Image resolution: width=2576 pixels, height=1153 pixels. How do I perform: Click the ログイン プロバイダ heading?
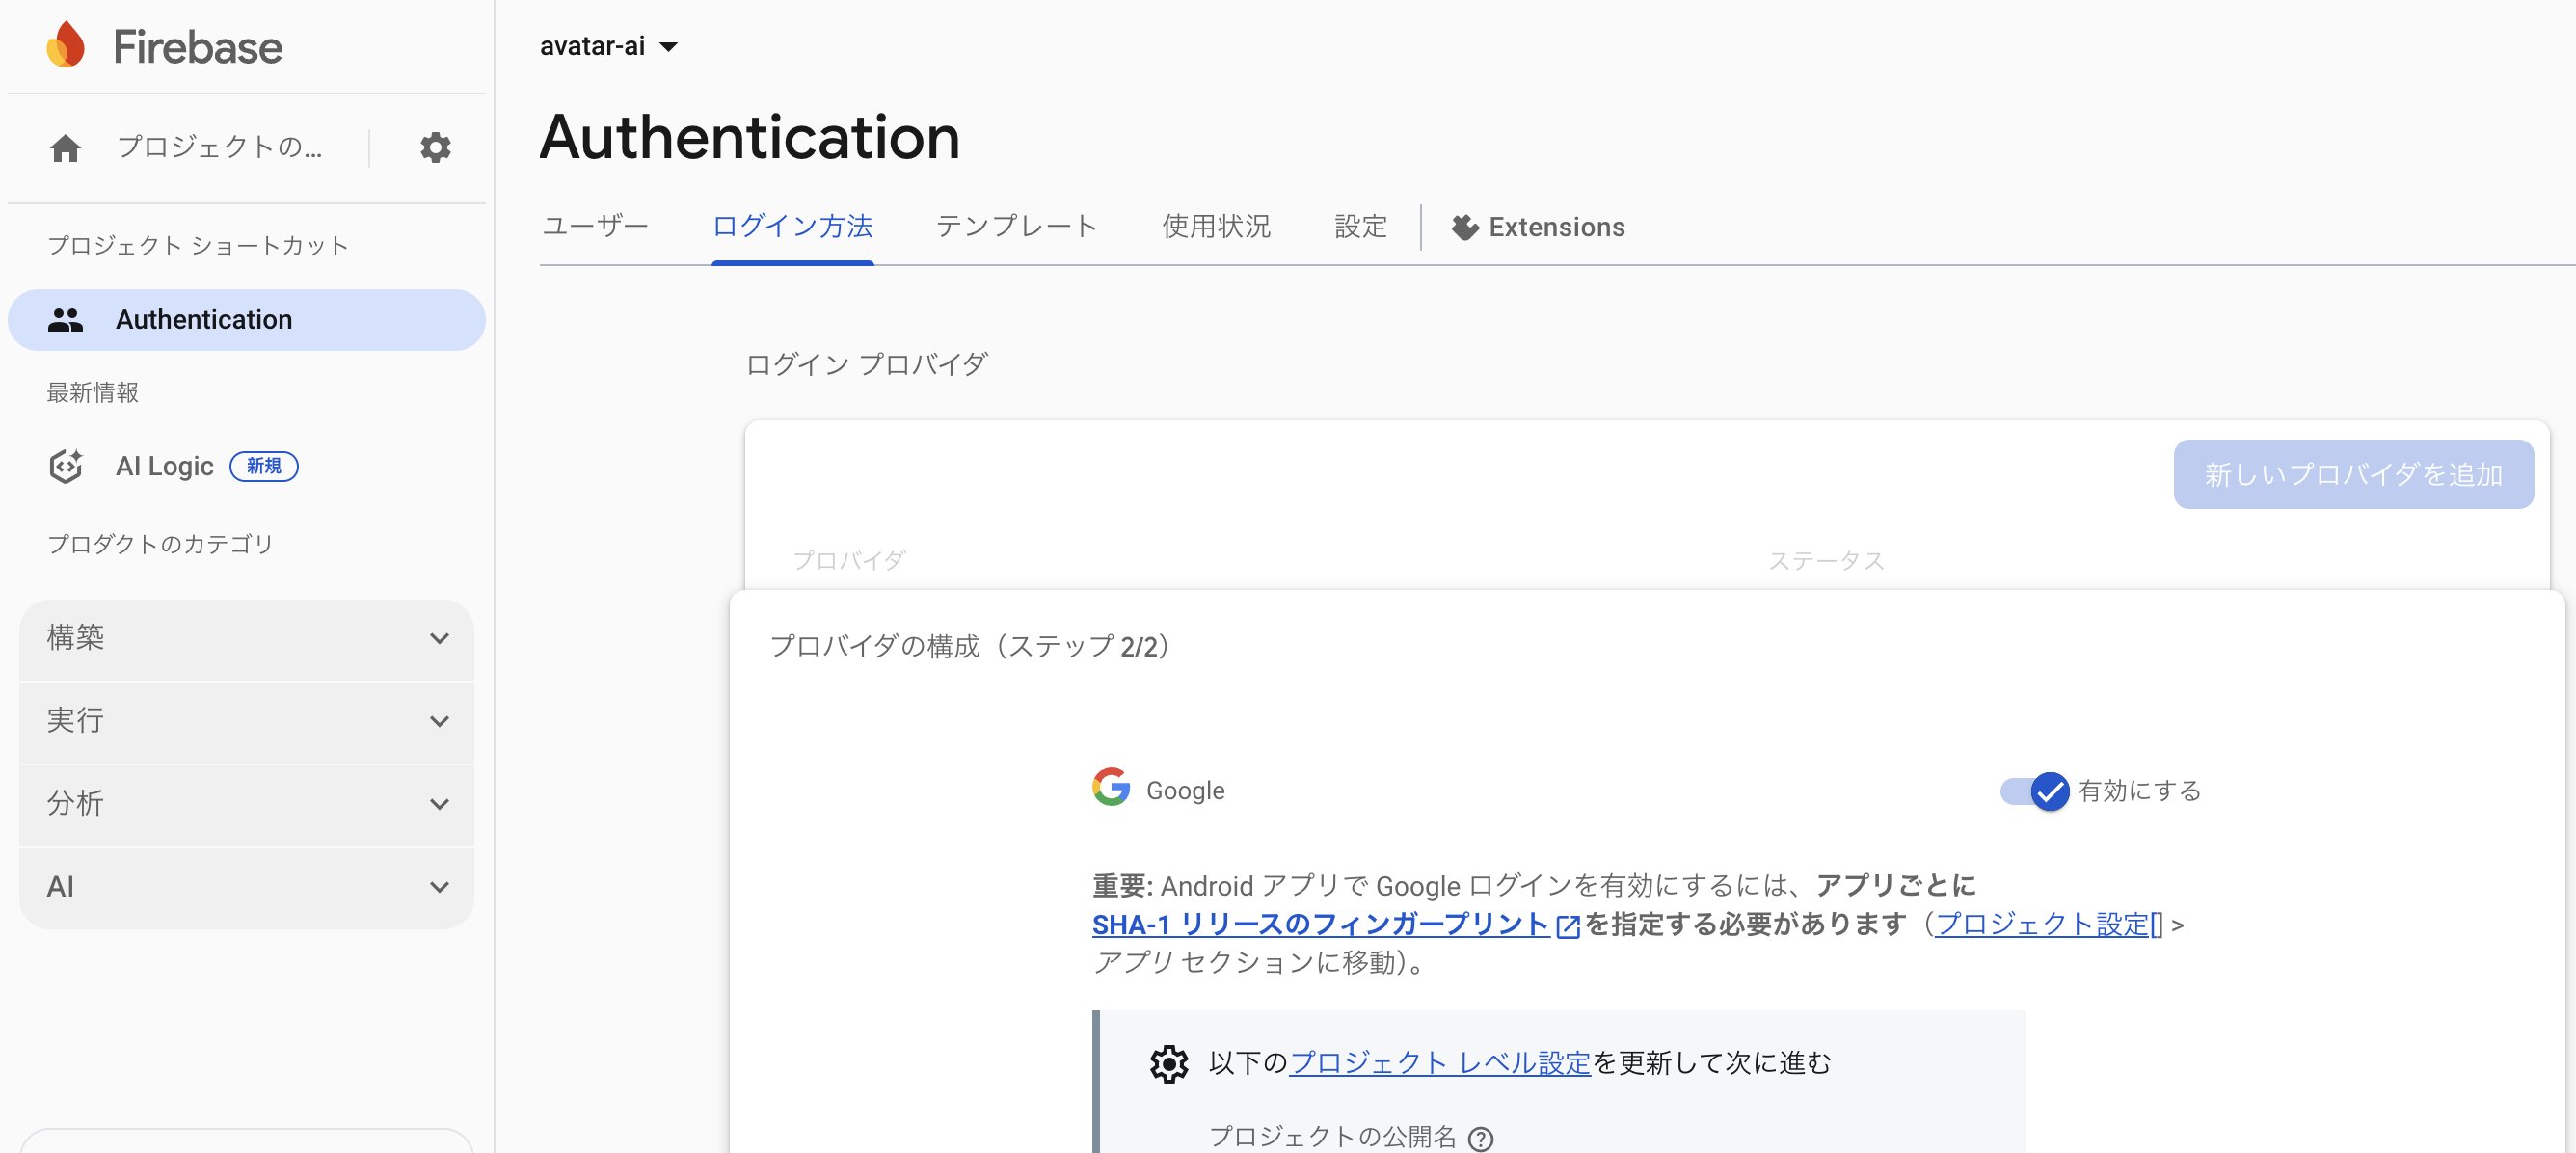pos(867,364)
